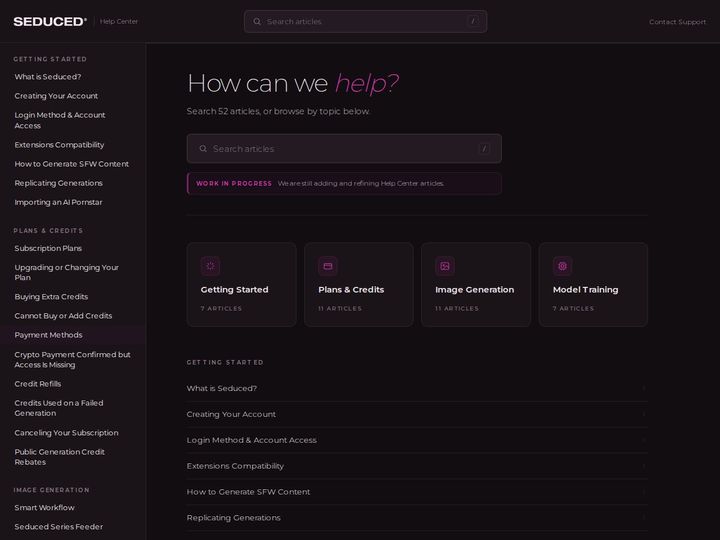Open How to Generate SFW Content in sidebar
Viewport: 720px width, 540px height.
click(x=72, y=164)
